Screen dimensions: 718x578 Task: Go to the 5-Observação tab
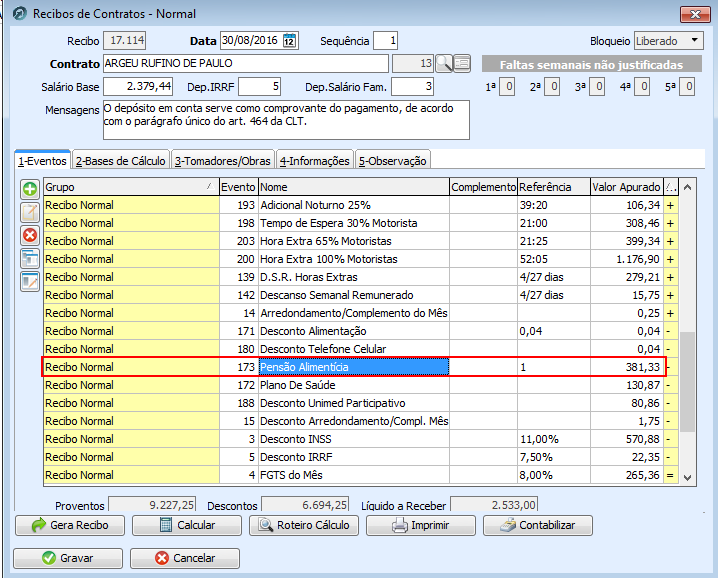point(392,161)
